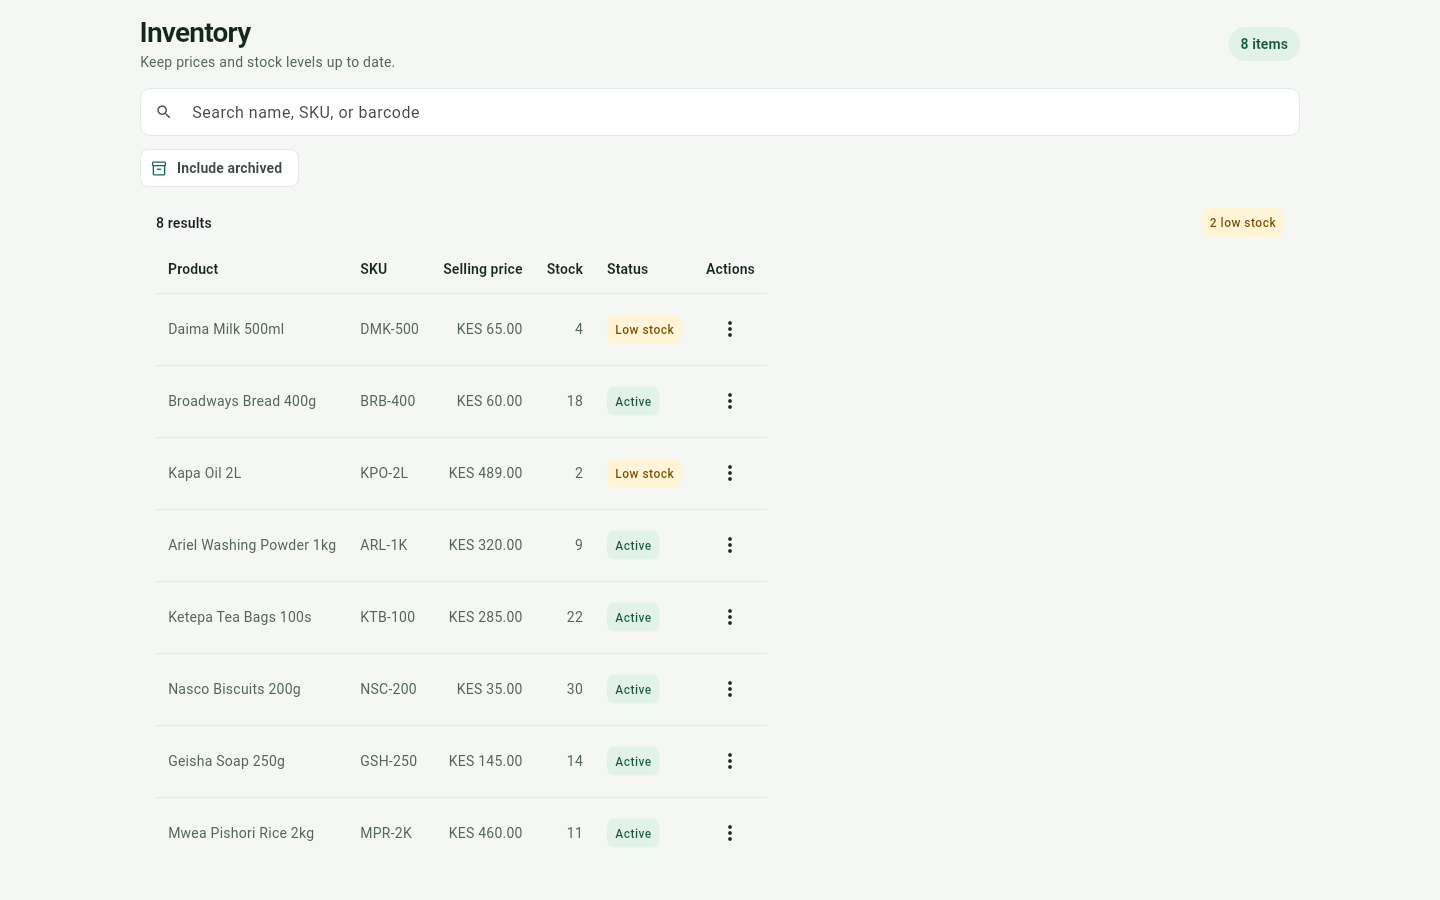Click the Selling price column header
Image resolution: width=1440 pixels, height=900 pixels.
[483, 269]
